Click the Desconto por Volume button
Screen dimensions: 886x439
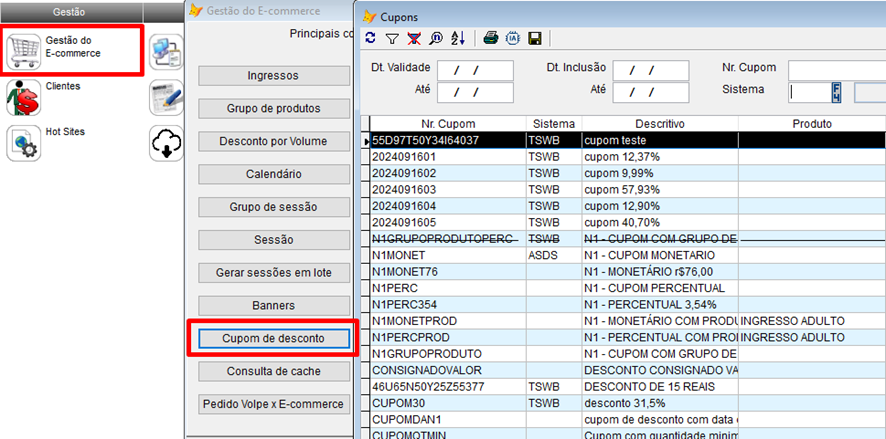272,141
